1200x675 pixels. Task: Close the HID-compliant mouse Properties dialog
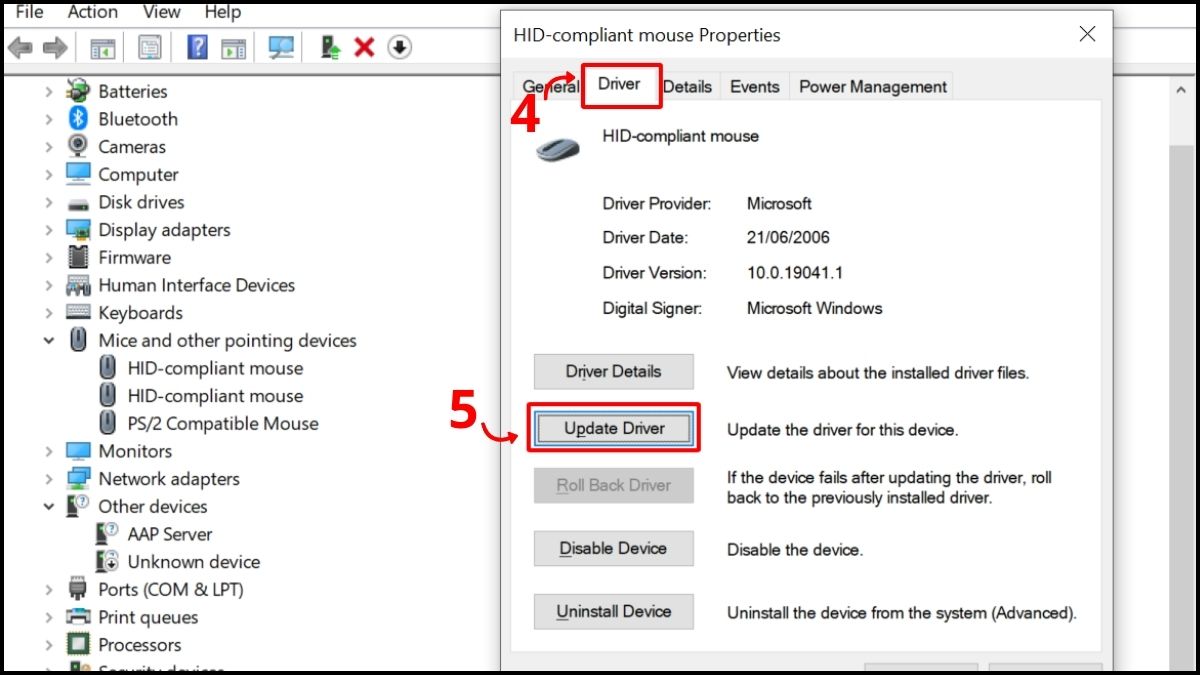(x=1087, y=33)
